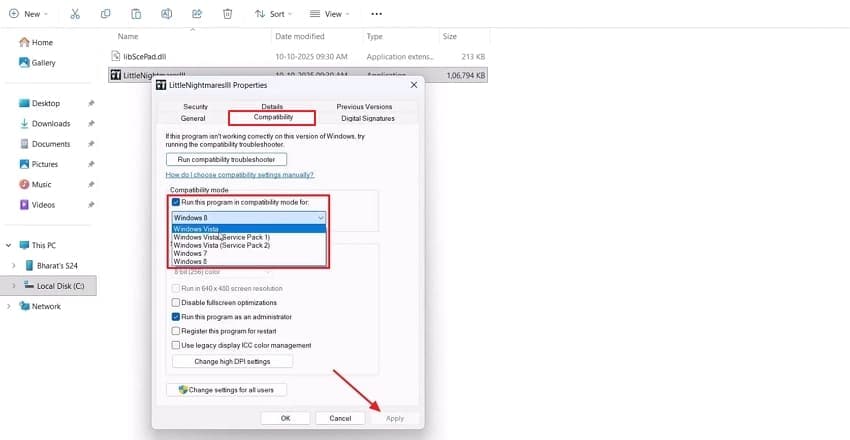The image size is (850, 440).
Task: Switch to the Digital Signatures tab
Action: [x=368, y=118]
